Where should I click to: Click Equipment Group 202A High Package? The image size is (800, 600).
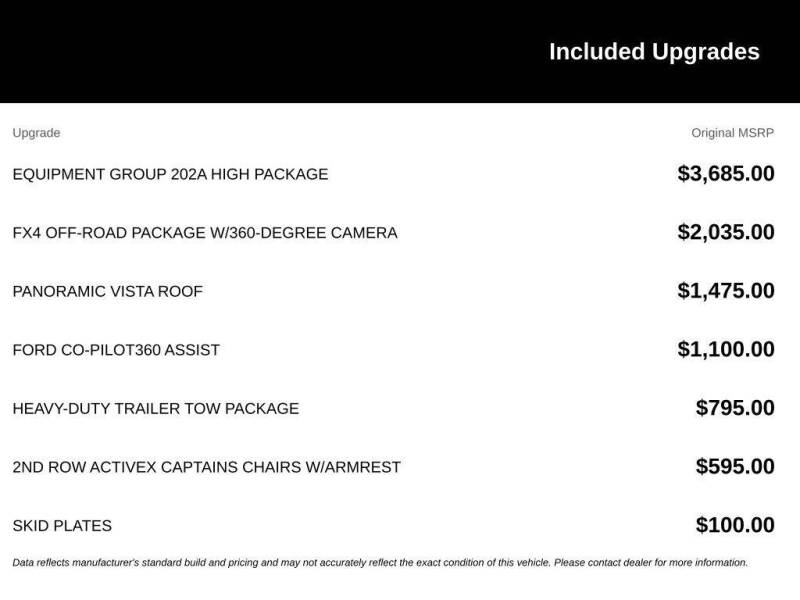tap(170, 174)
